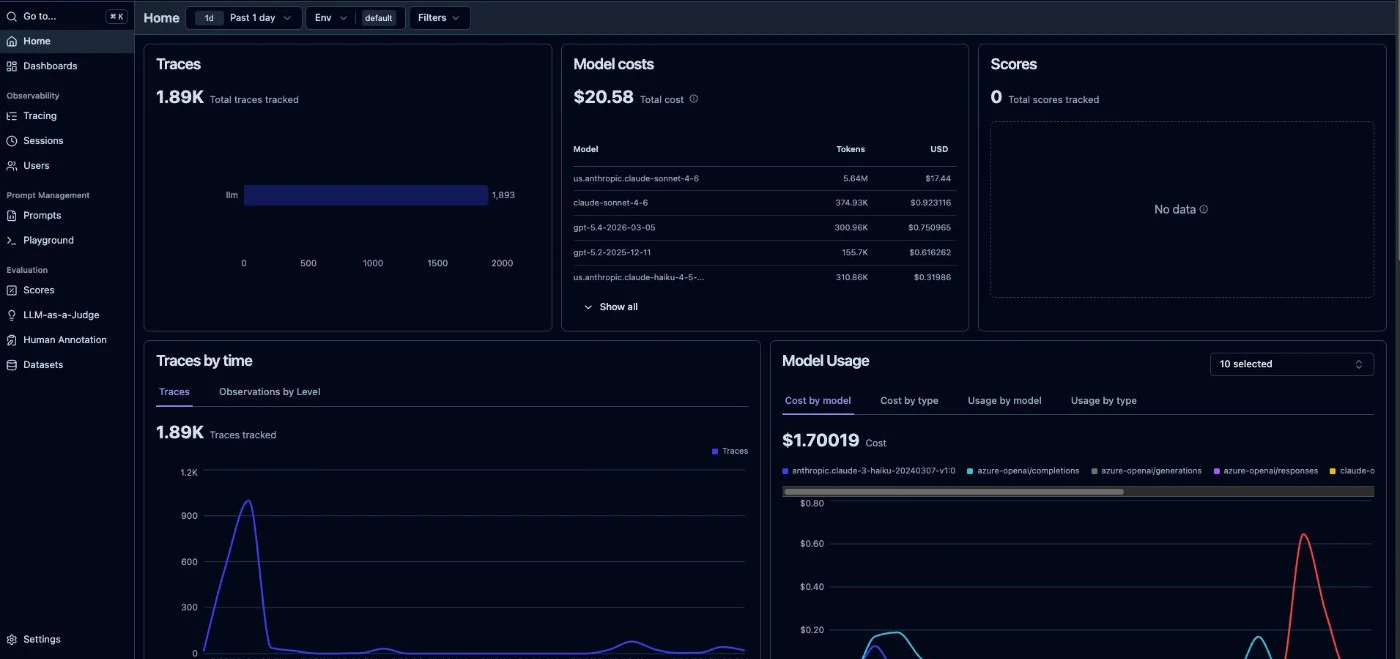
Task: Click the Model column header
Action: tap(586, 149)
